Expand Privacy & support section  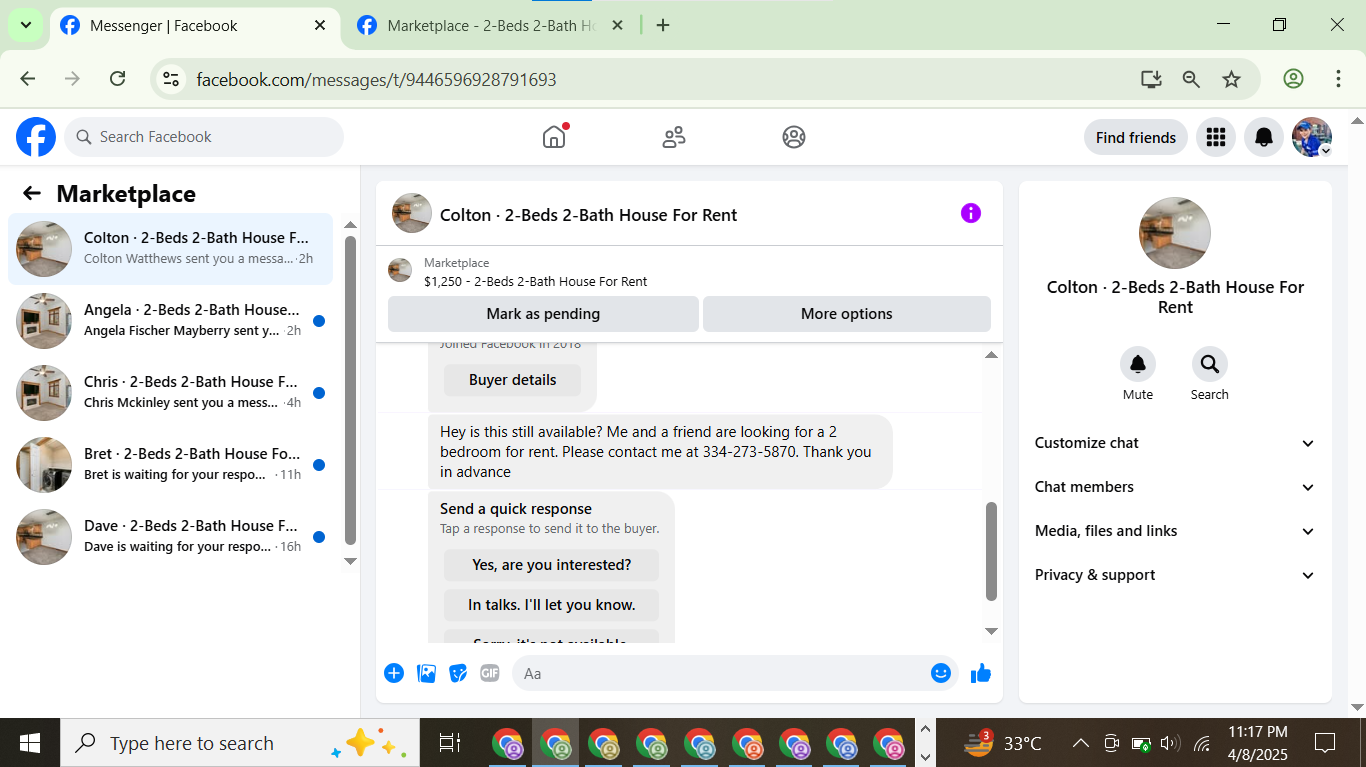point(1175,575)
